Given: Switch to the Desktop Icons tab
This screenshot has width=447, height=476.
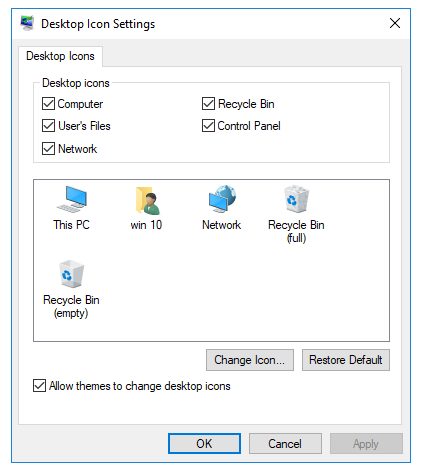Looking at the screenshot, I should (x=60, y=56).
